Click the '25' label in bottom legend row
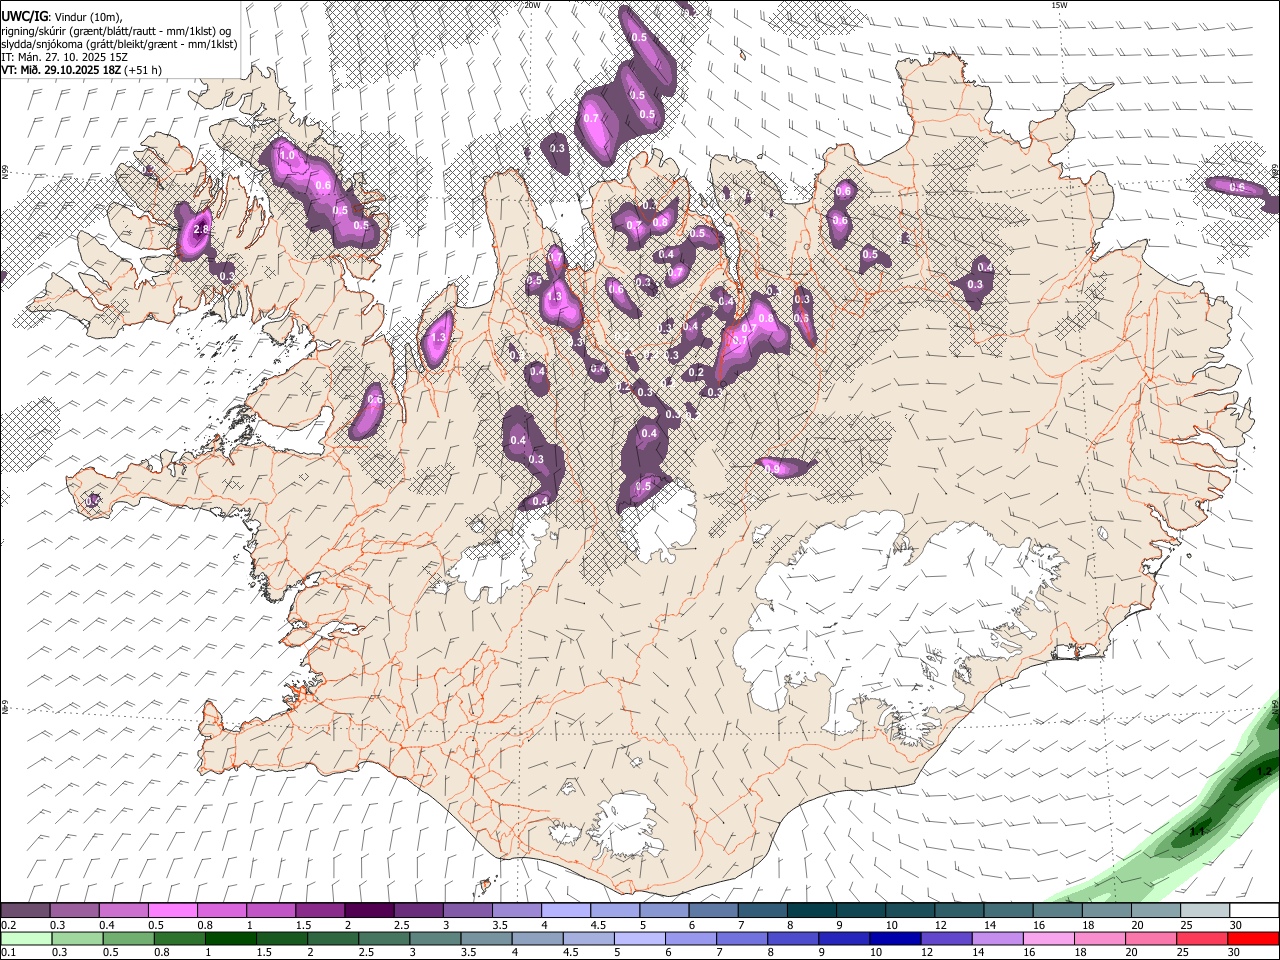Screen dimensions: 1280x960 point(1182,952)
